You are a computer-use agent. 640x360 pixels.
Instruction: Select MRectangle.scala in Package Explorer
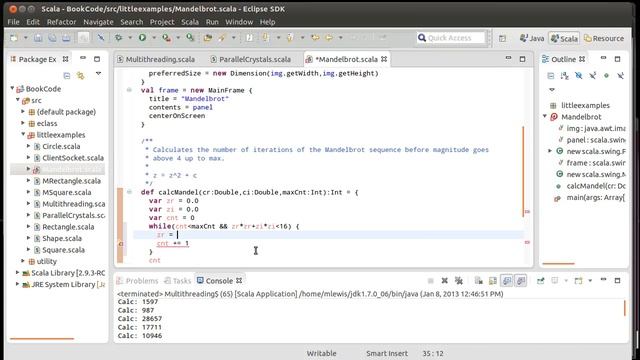[x=71, y=180]
